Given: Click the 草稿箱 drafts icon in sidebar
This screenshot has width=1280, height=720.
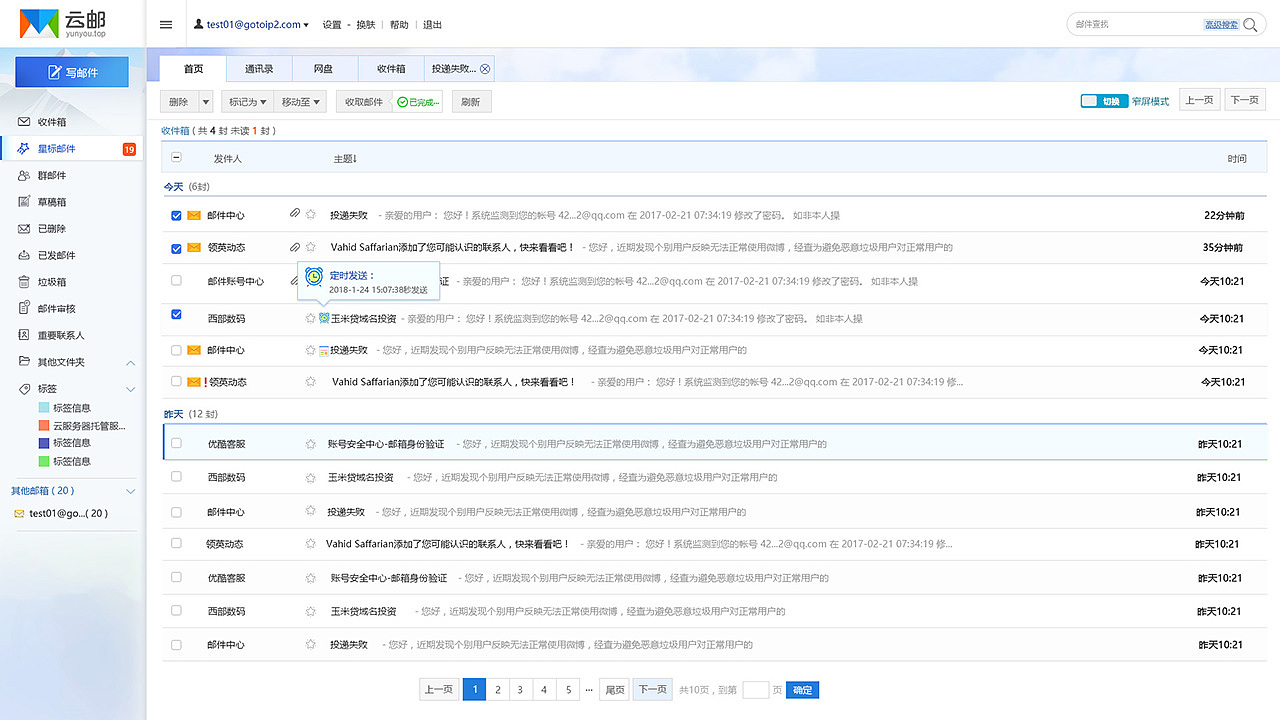Looking at the screenshot, I should pyautogui.click(x=25, y=202).
